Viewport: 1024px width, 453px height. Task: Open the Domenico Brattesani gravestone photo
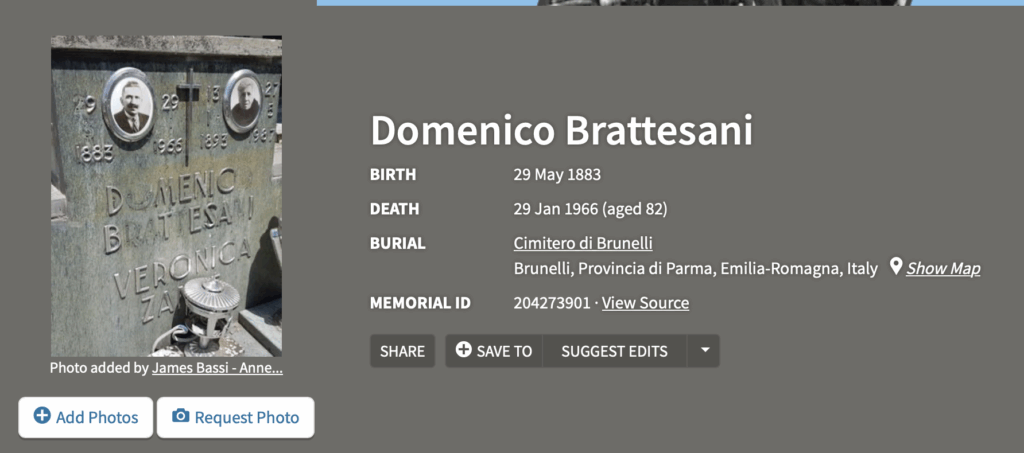point(167,196)
